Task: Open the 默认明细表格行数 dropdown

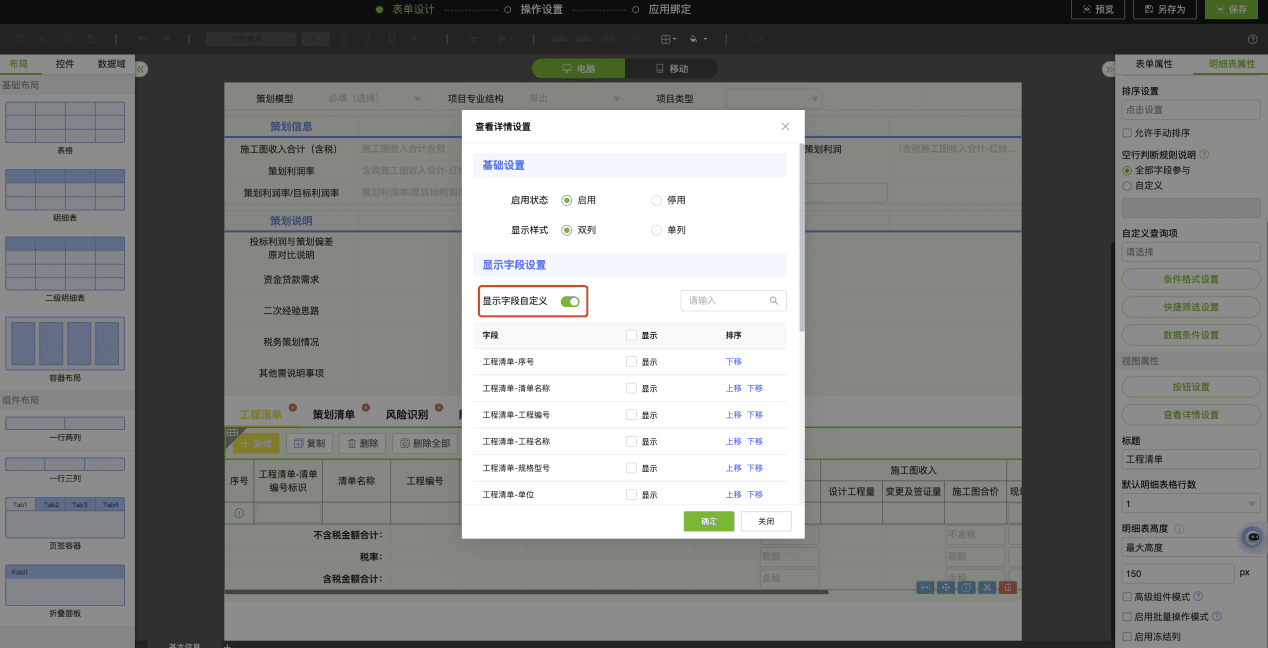Action: pos(1191,504)
